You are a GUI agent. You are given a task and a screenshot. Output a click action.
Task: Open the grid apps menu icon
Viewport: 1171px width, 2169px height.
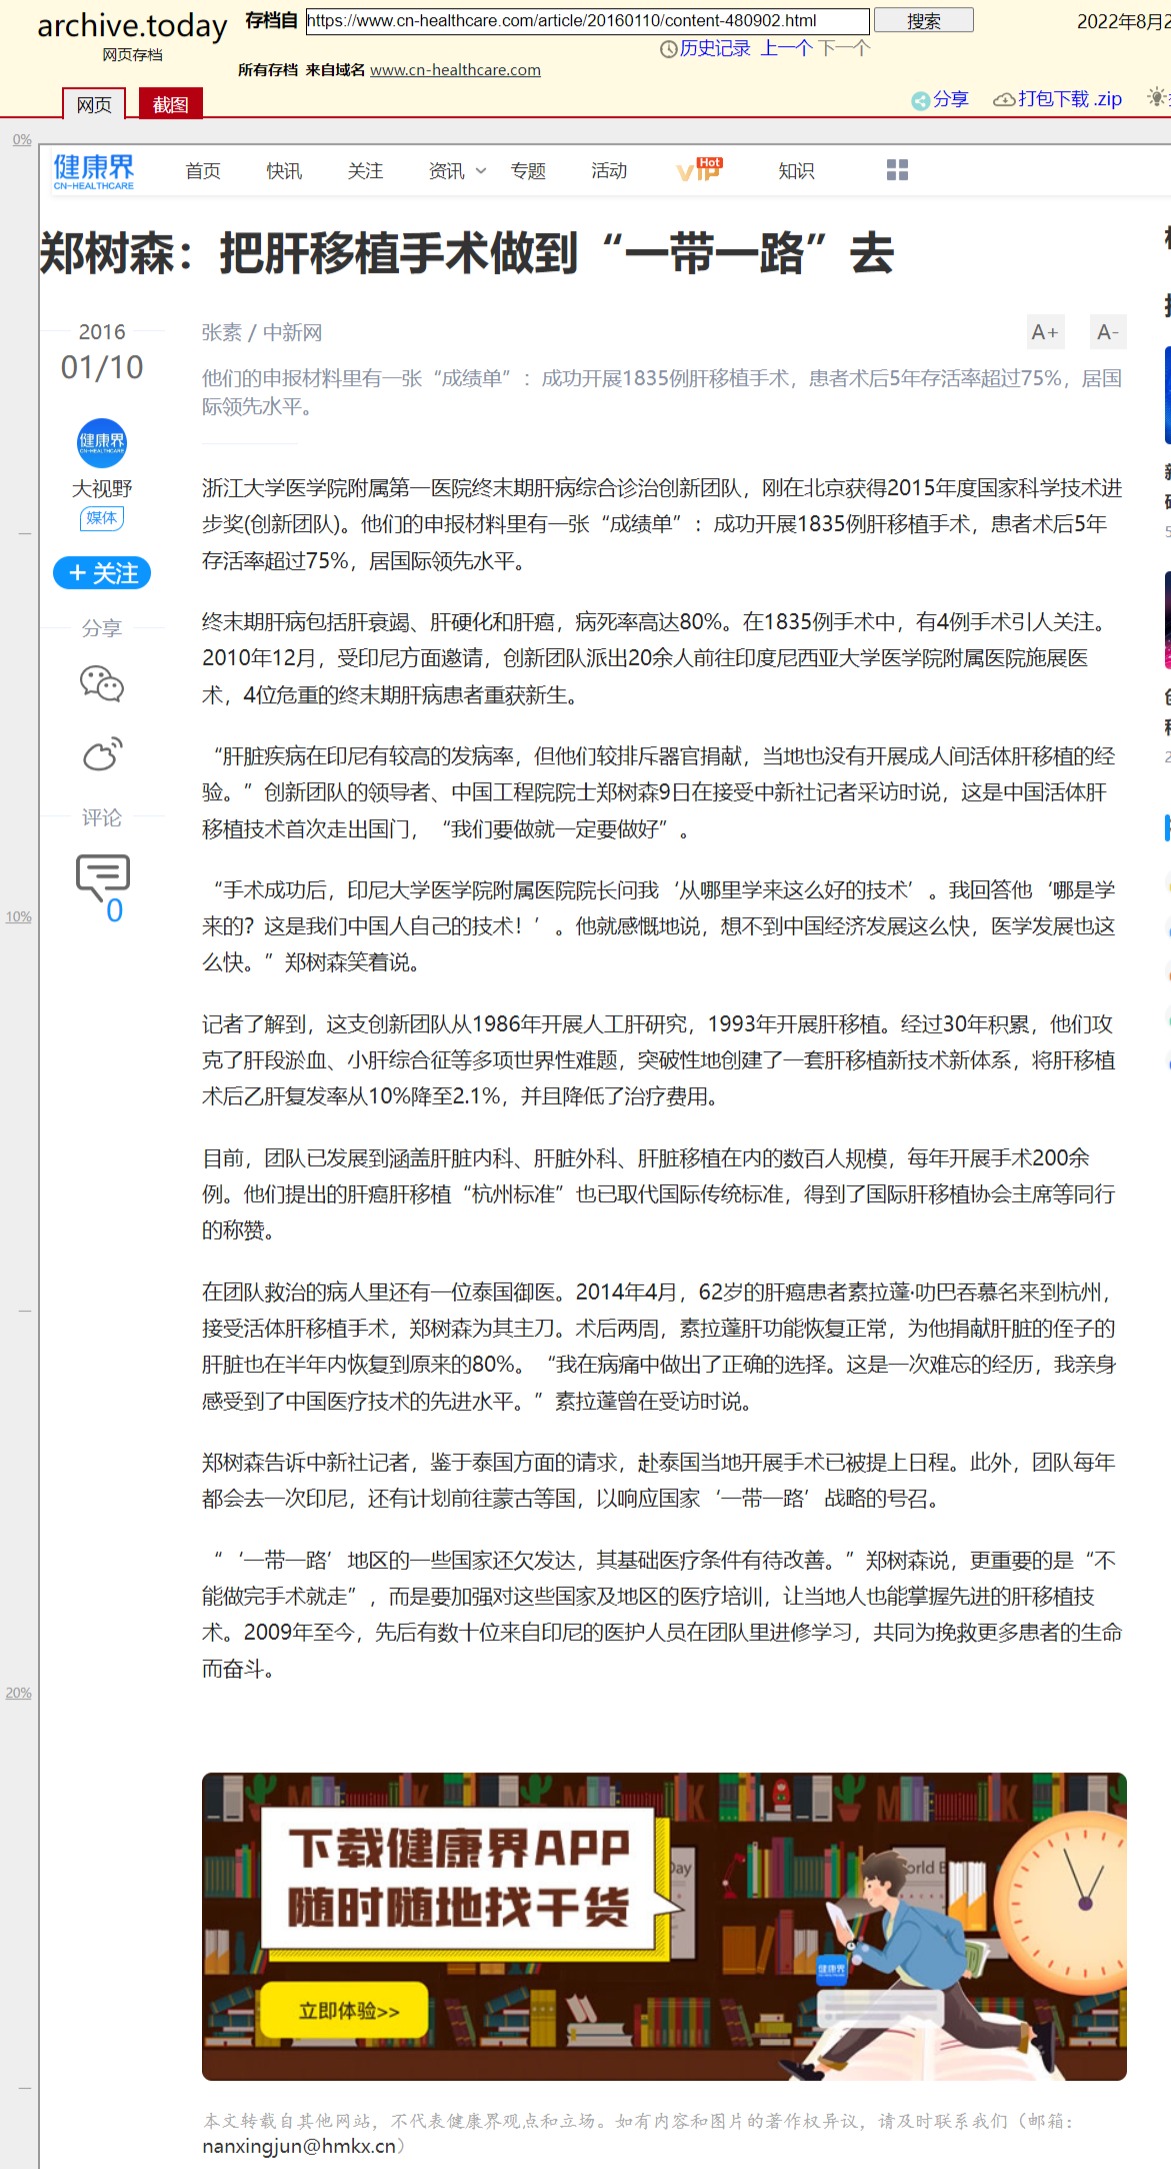pyautogui.click(x=897, y=171)
